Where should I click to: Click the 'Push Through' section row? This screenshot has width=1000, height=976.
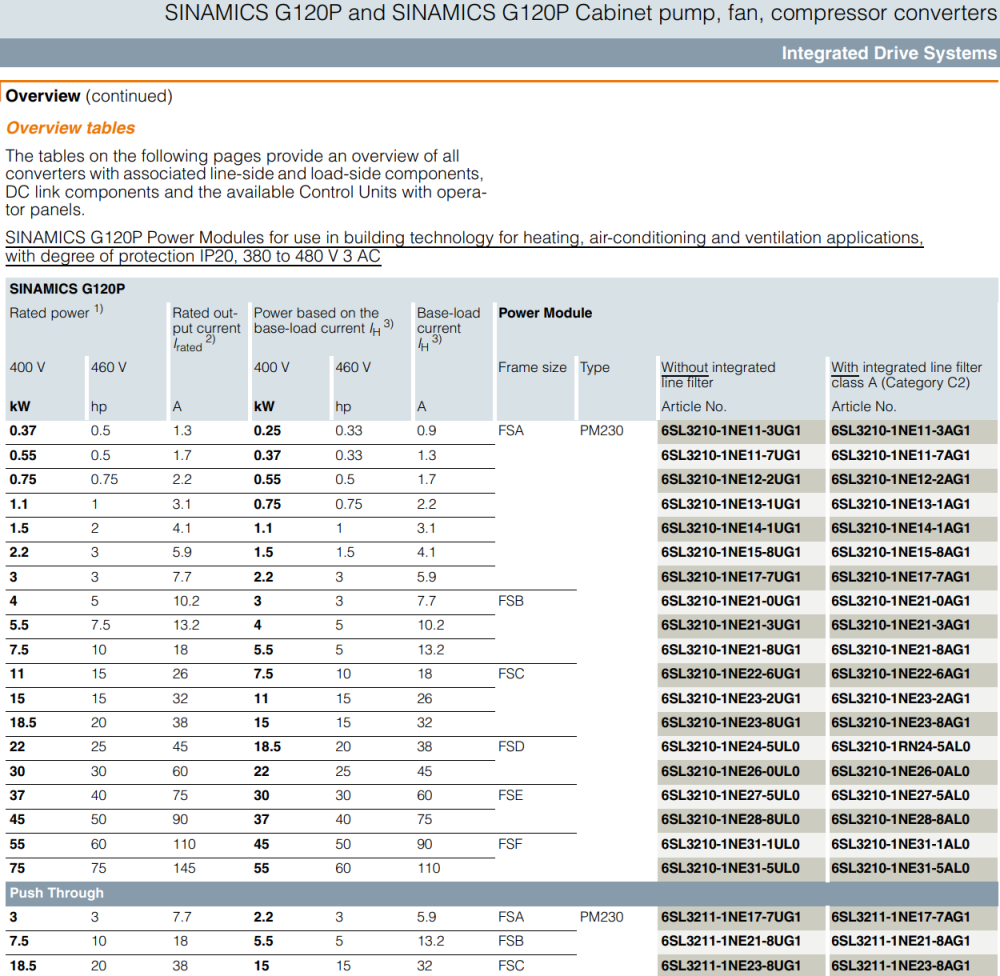tap(57, 893)
